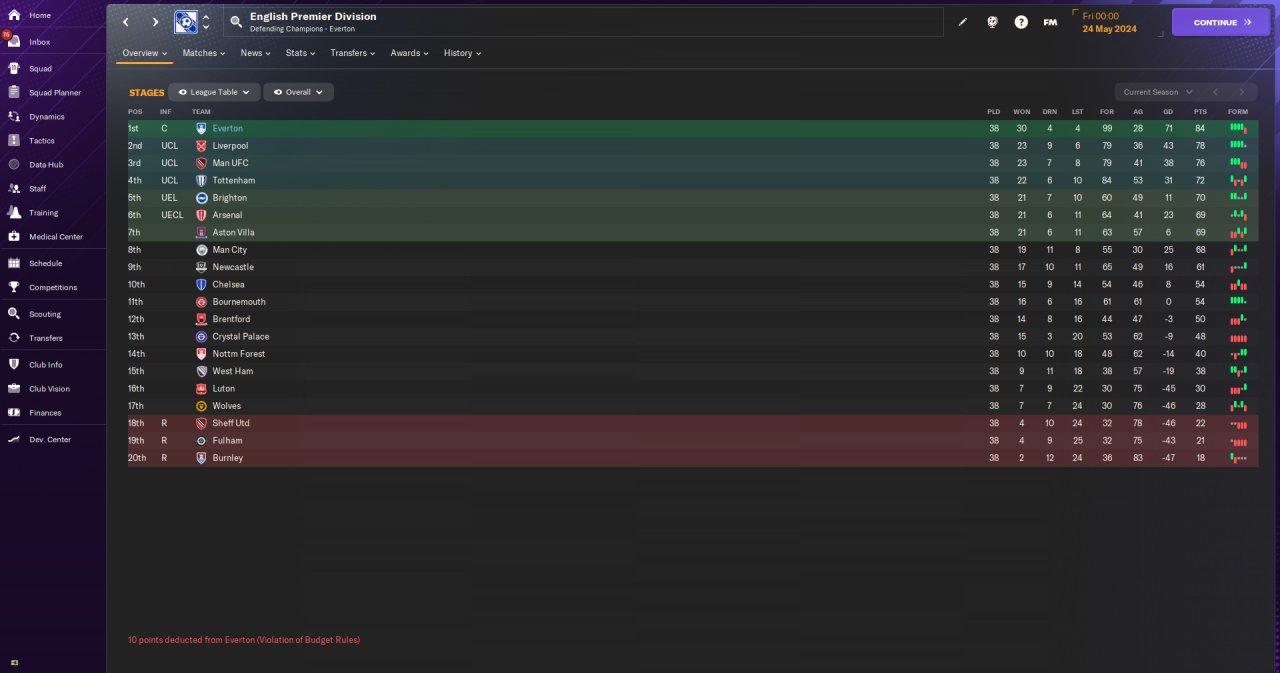Click the Premier Division competition logo
The width and height of the screenshot is (1280, 673).
coord(185,22)
